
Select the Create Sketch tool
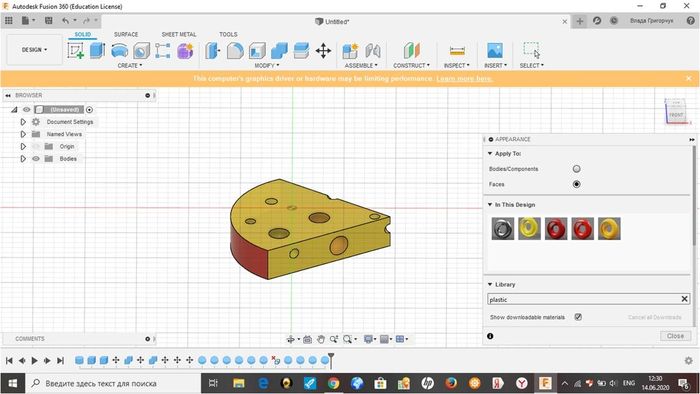pyautogui.click(x=75, y=50)
